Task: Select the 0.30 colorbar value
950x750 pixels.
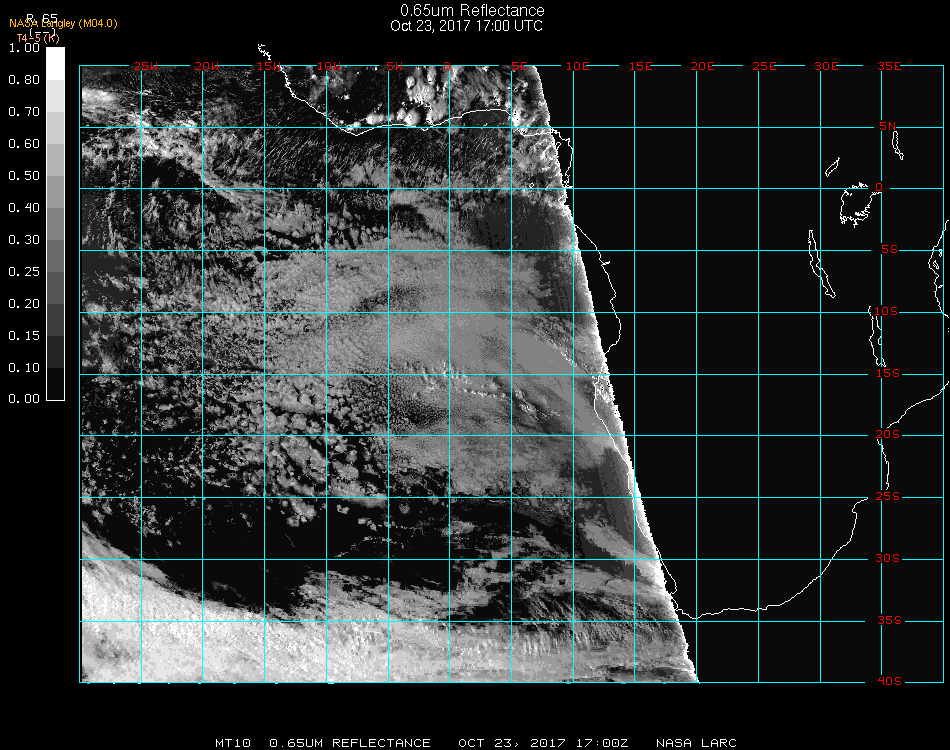Action: click(24, 240)
